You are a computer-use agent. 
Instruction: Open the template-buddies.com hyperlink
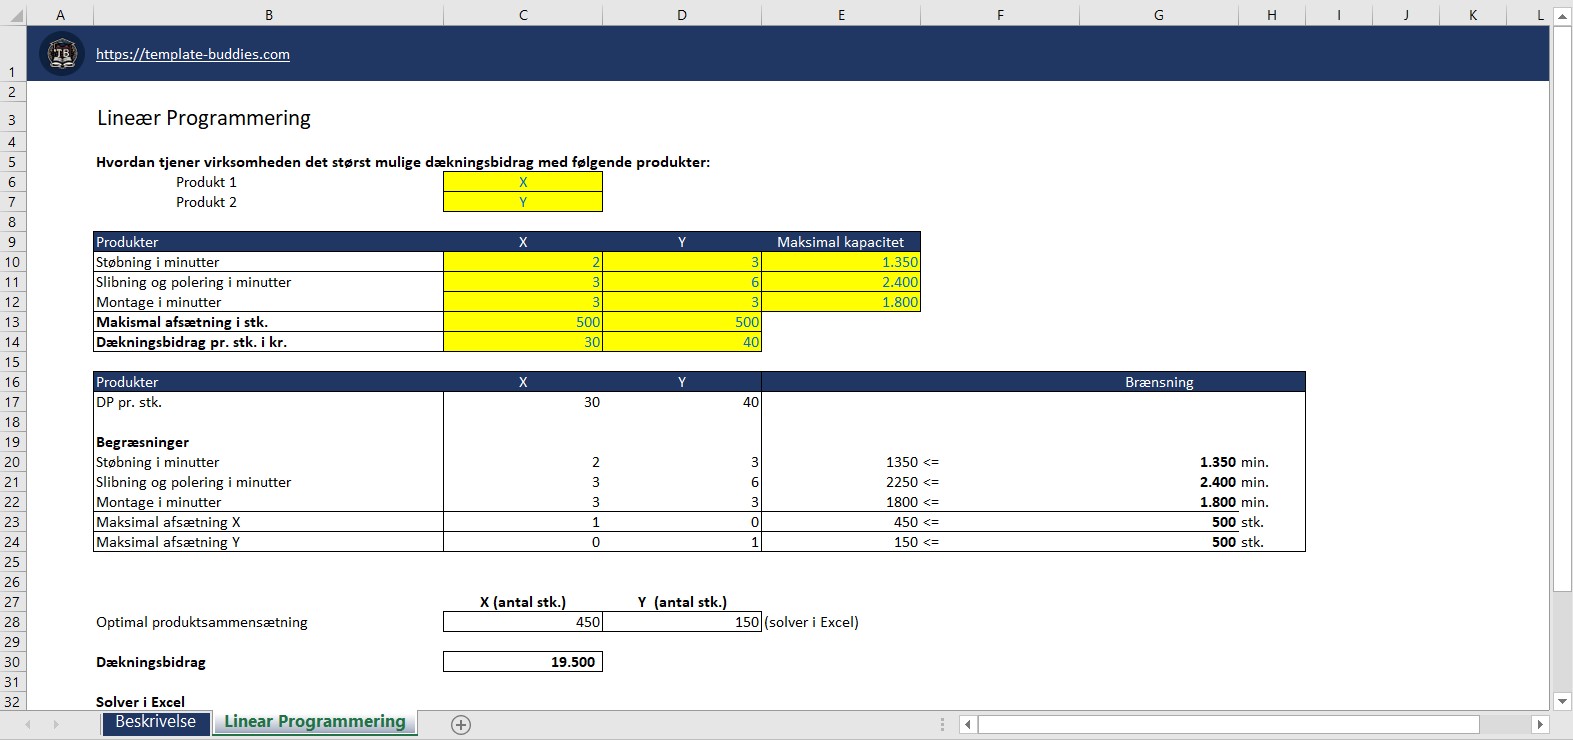pos(193,55)
